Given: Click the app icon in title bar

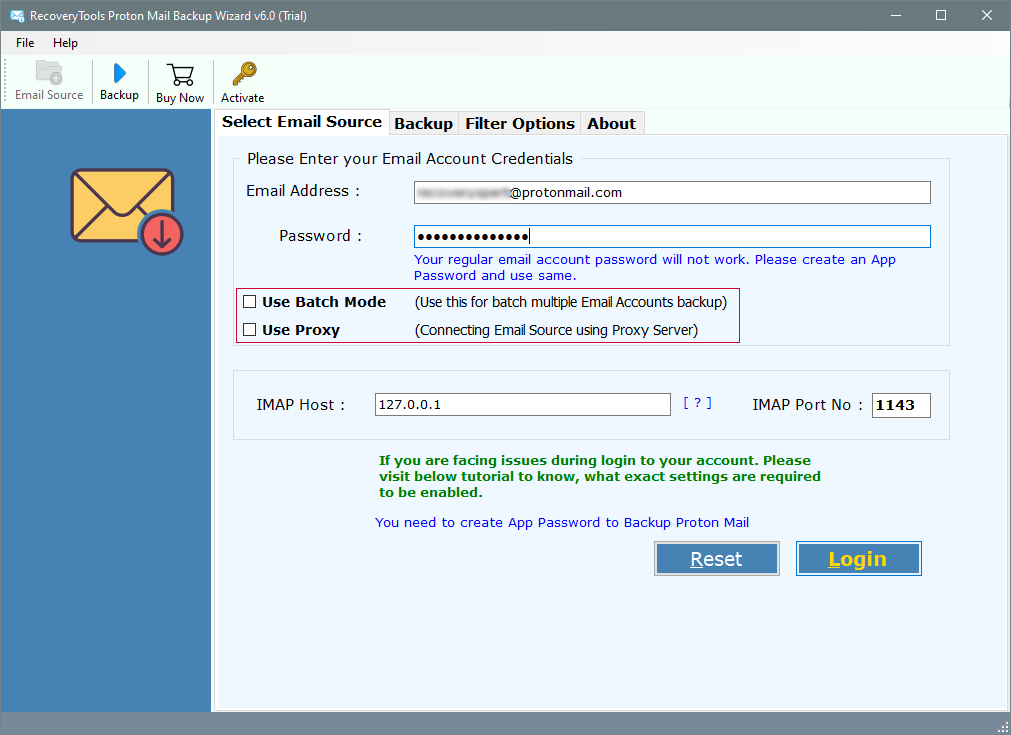Looking at the screenshot, I should (x=17, y=15).
